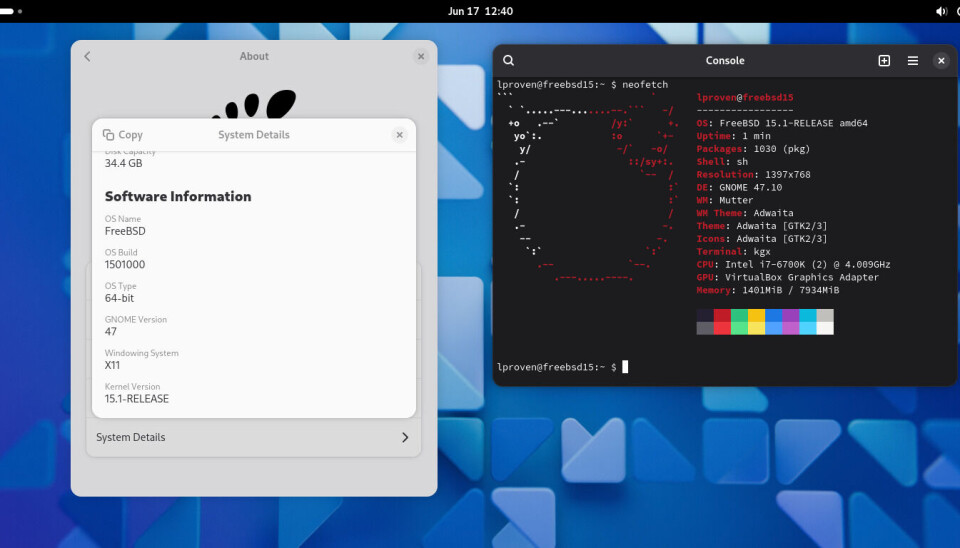The image size is (960, 548).
Task: Click the GNOME Version value 47
Action: [111, 332]
